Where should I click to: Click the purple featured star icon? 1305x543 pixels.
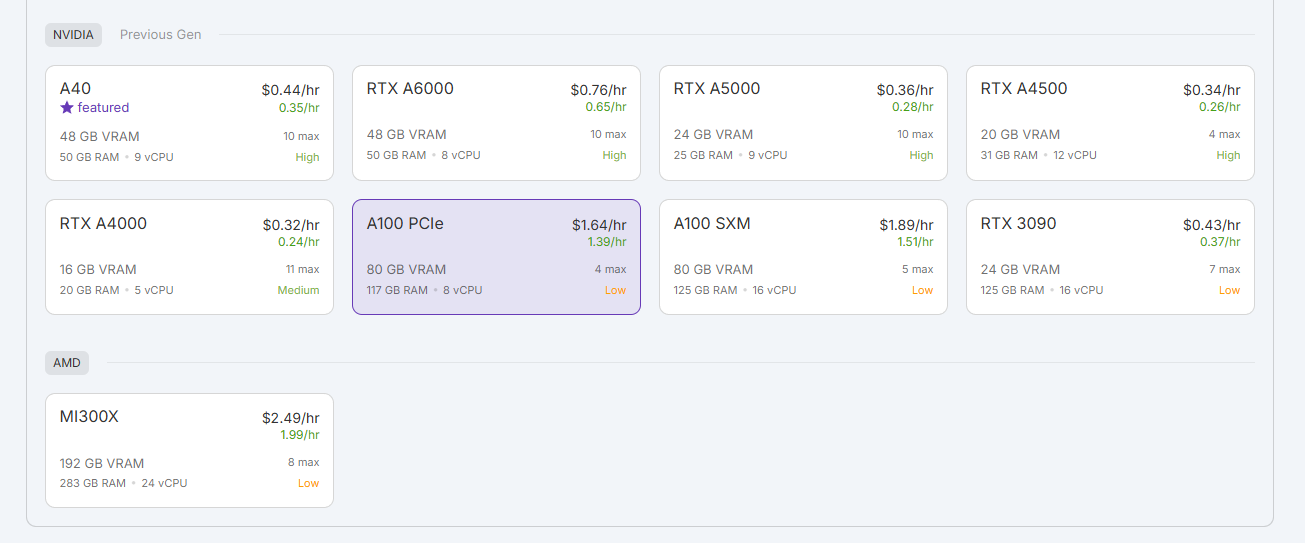[67, 108]
